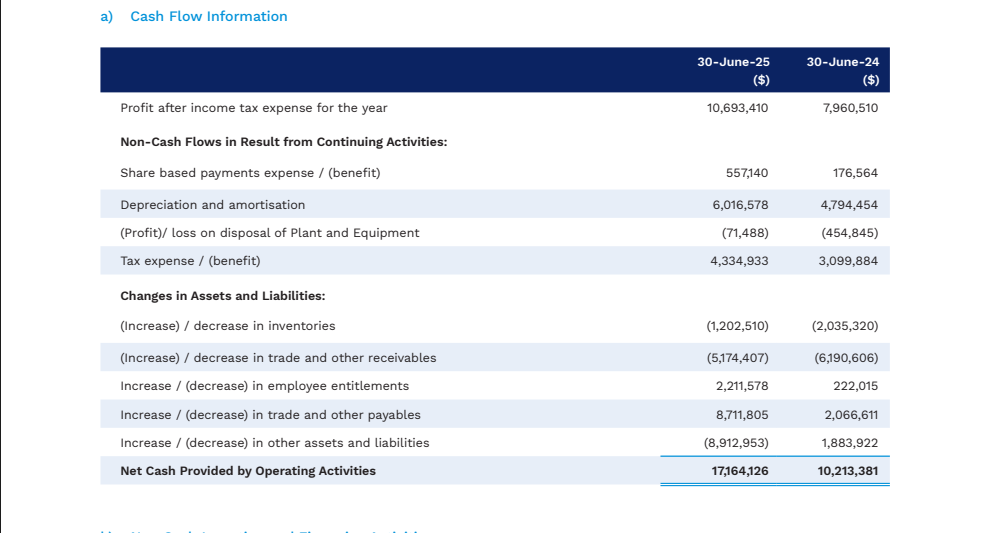Viewport: 983px width, 533px height.
Task: Click the 17,164,126 net cash total
Action: click(739, 471)
